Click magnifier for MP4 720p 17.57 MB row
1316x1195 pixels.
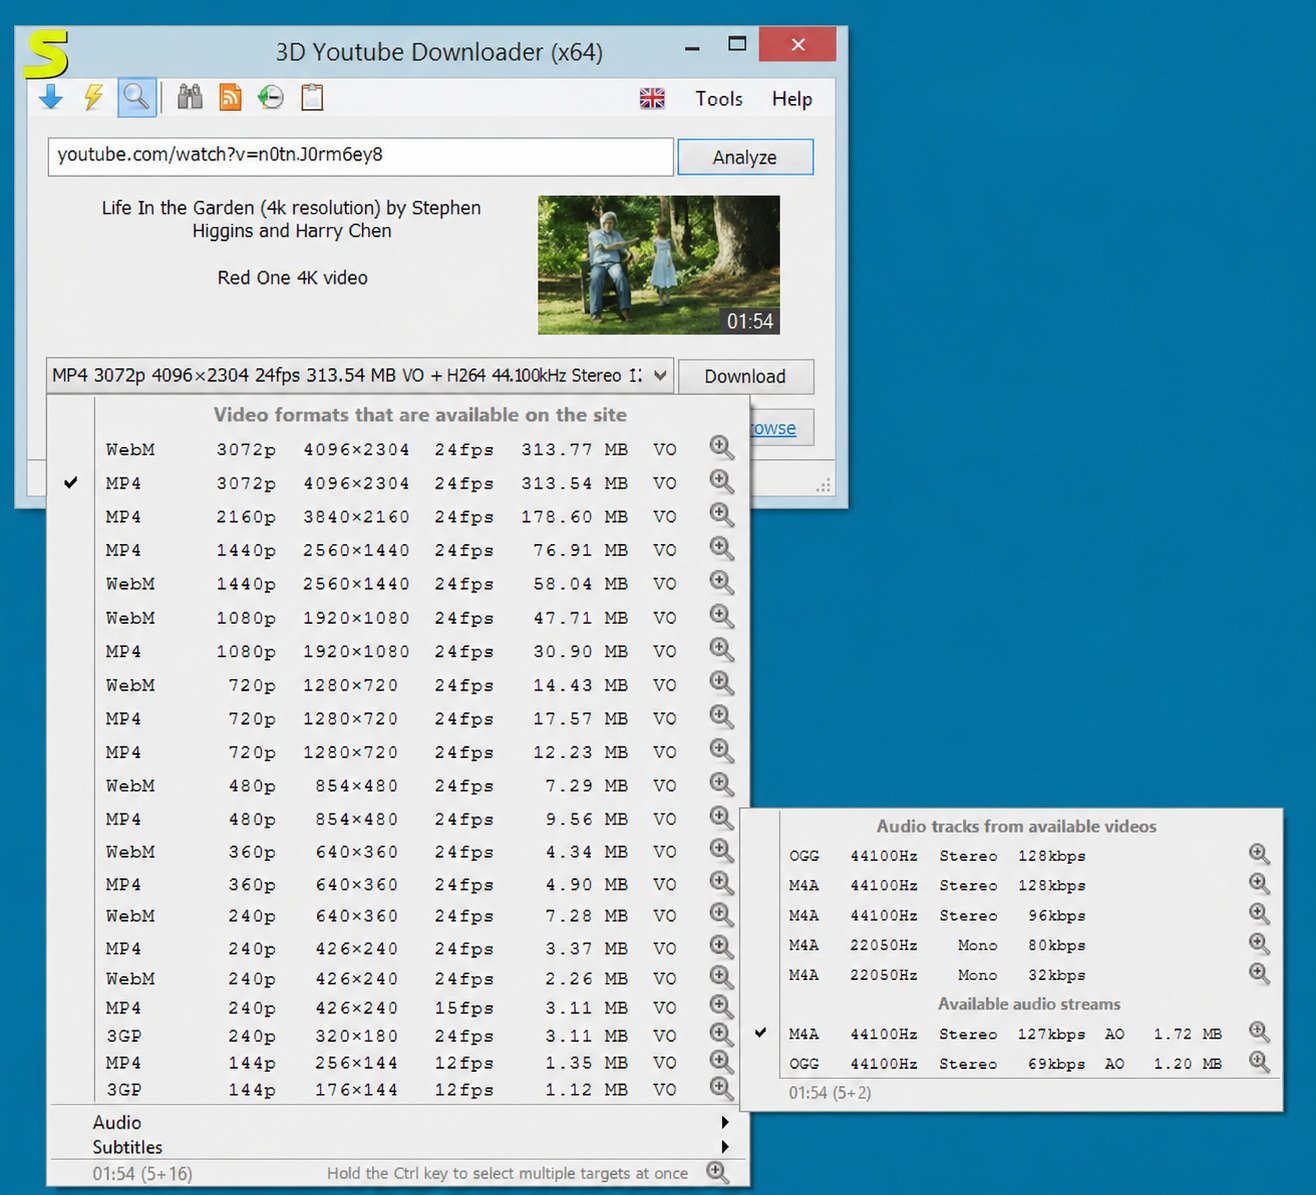721,717
